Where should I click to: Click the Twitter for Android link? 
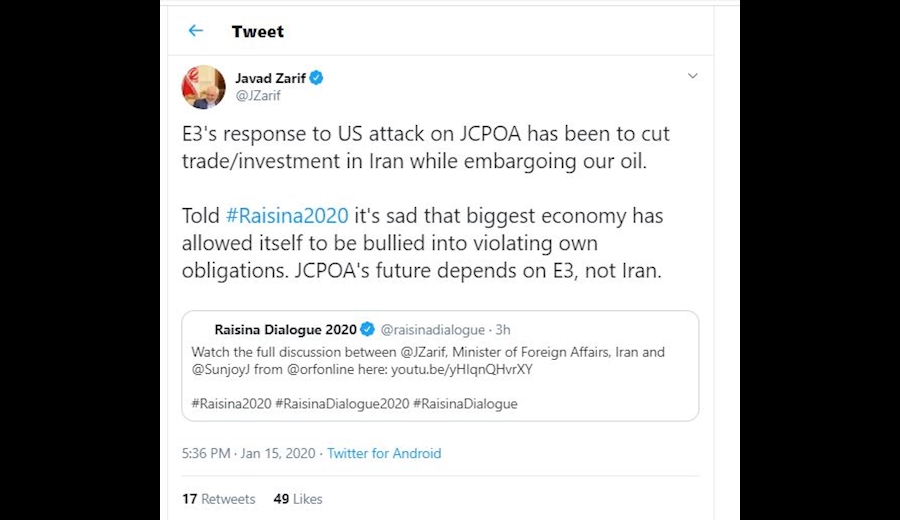[x=384, y=453]
